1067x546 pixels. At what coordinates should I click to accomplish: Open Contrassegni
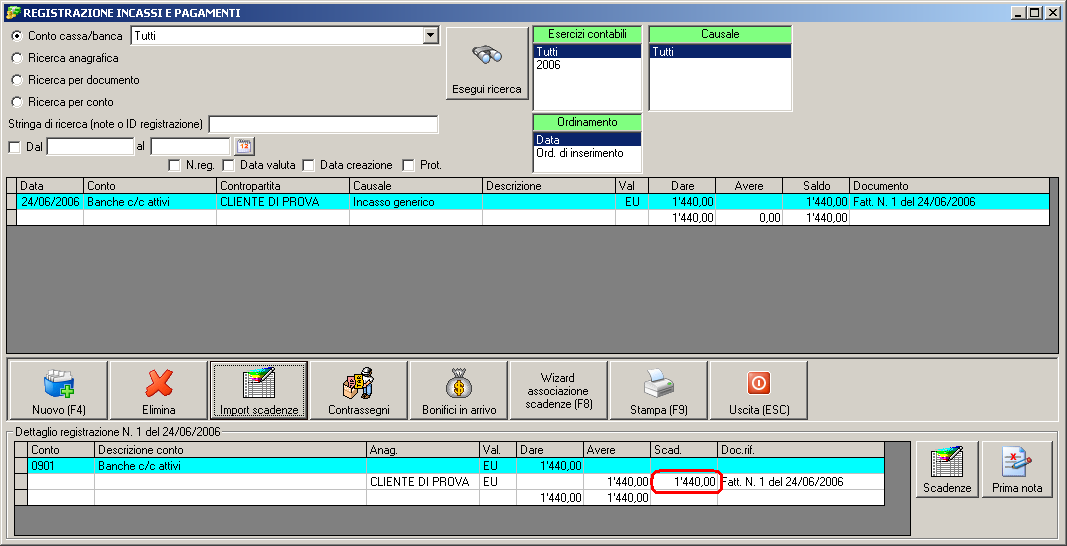click(359, 390)
